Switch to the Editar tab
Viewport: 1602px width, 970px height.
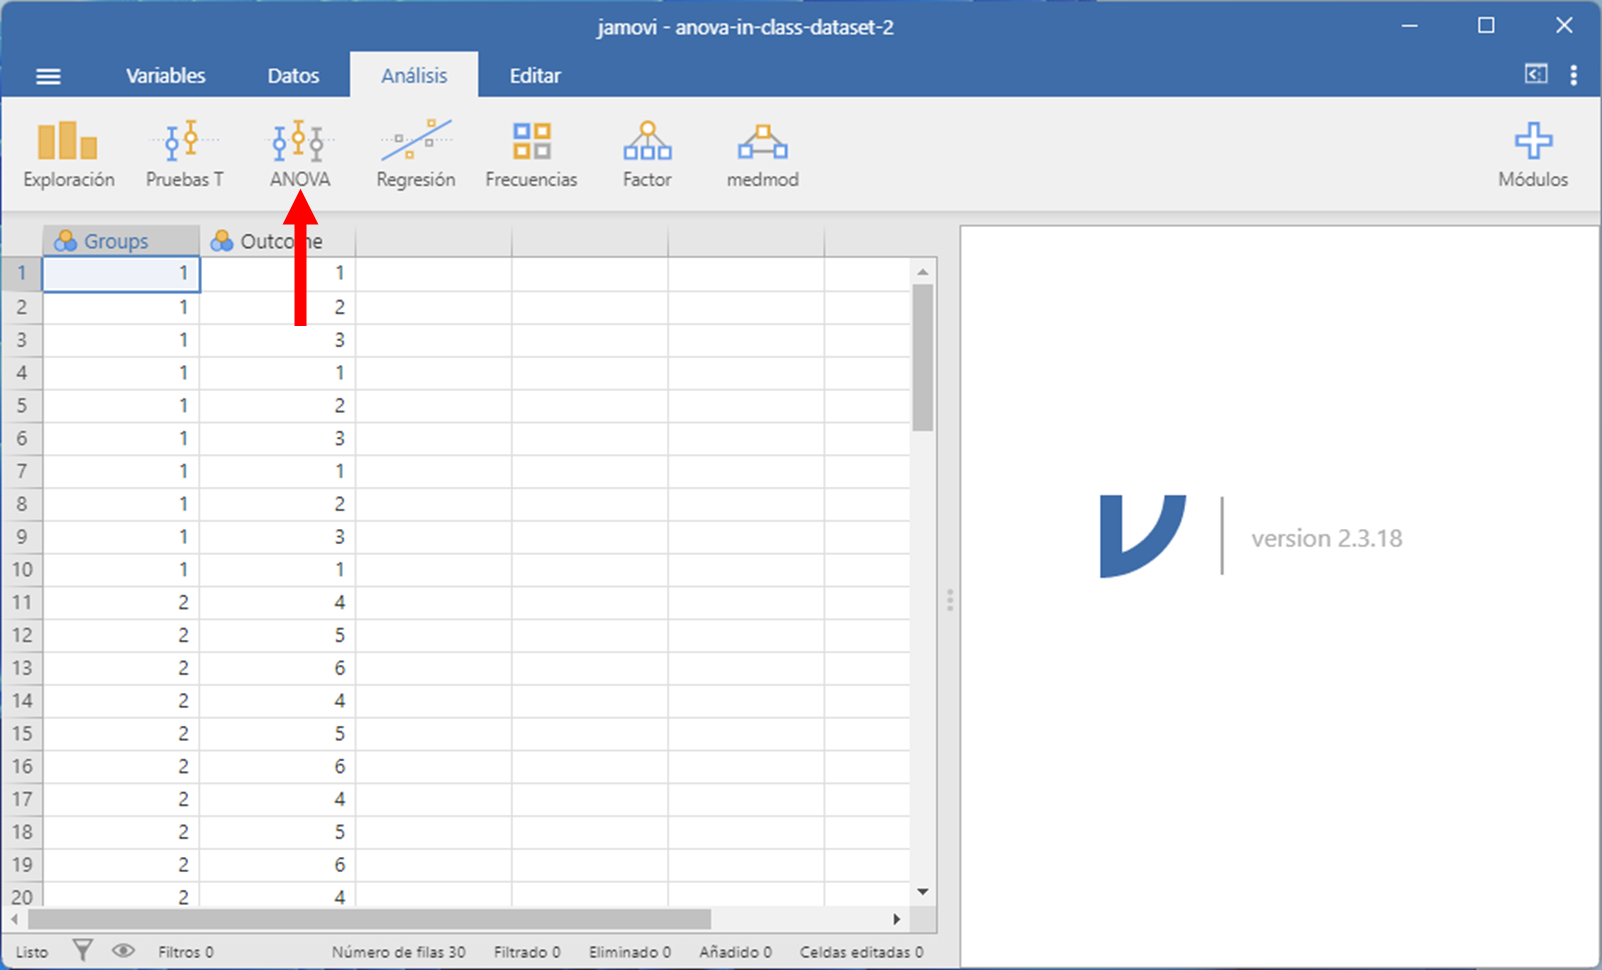(x=535, y=76)
